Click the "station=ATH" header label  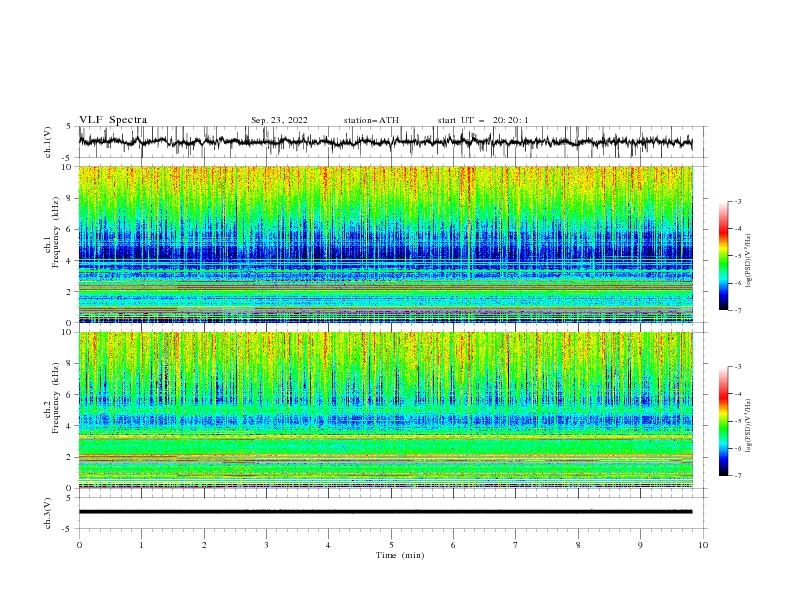(x=371, y=120)
